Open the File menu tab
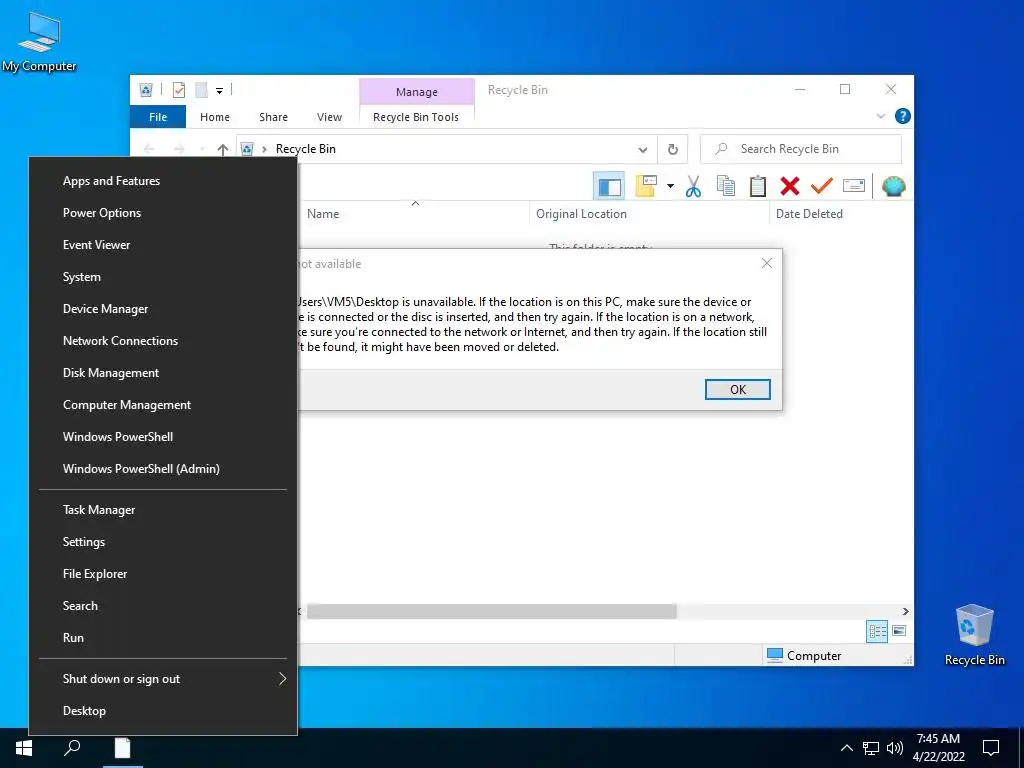 (x=158, y=117)
